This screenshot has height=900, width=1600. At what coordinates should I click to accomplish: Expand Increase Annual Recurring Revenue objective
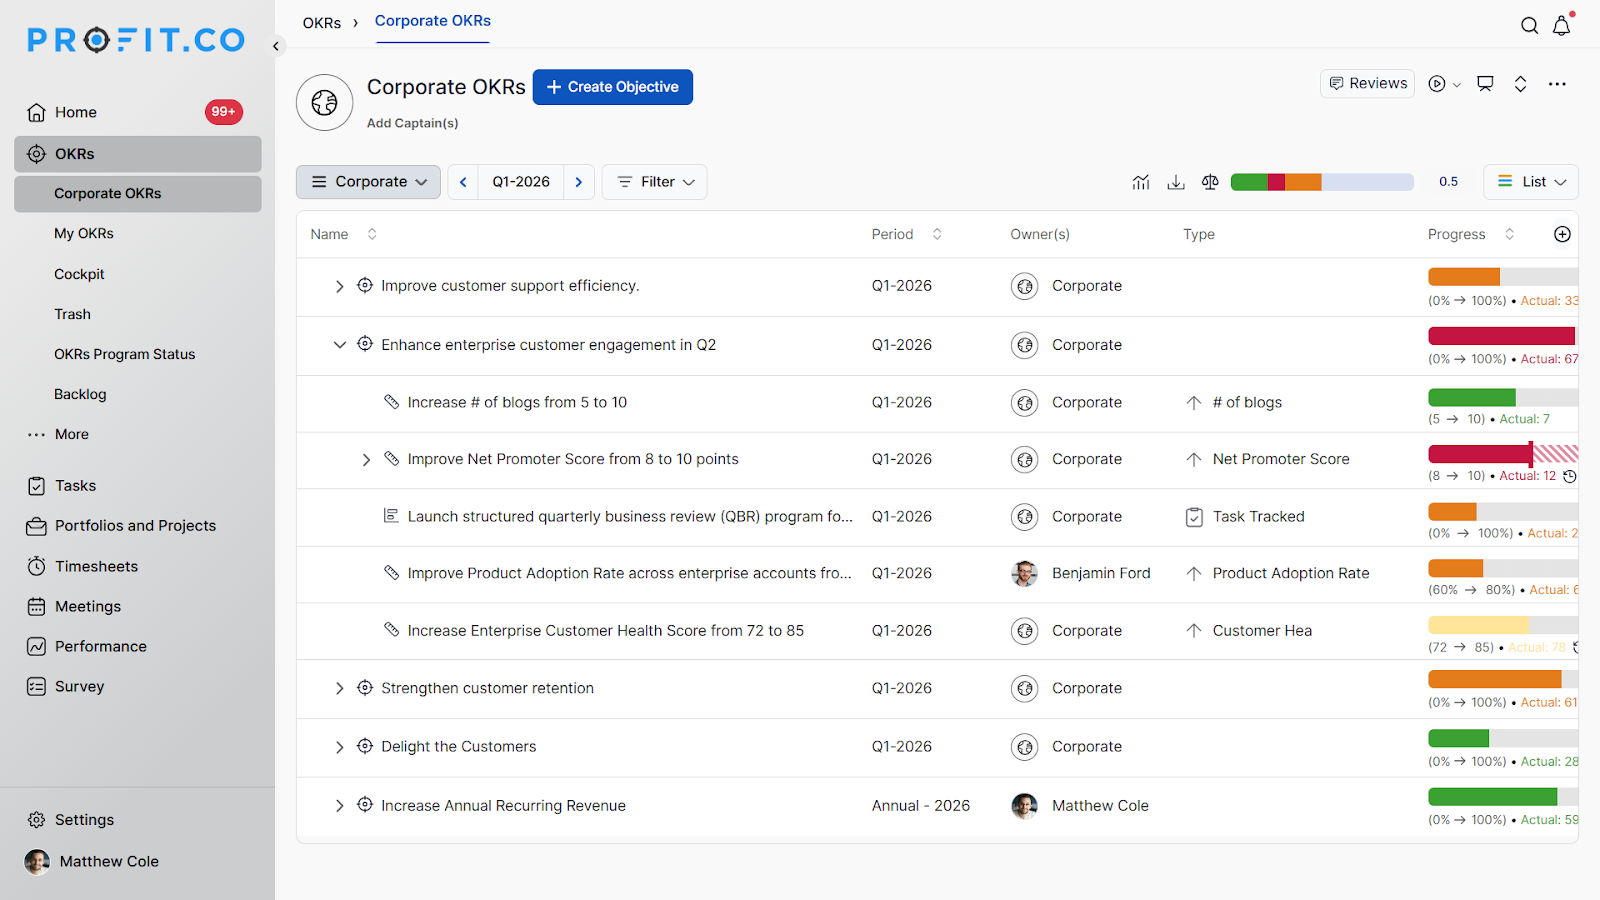(x=339, y=806)
